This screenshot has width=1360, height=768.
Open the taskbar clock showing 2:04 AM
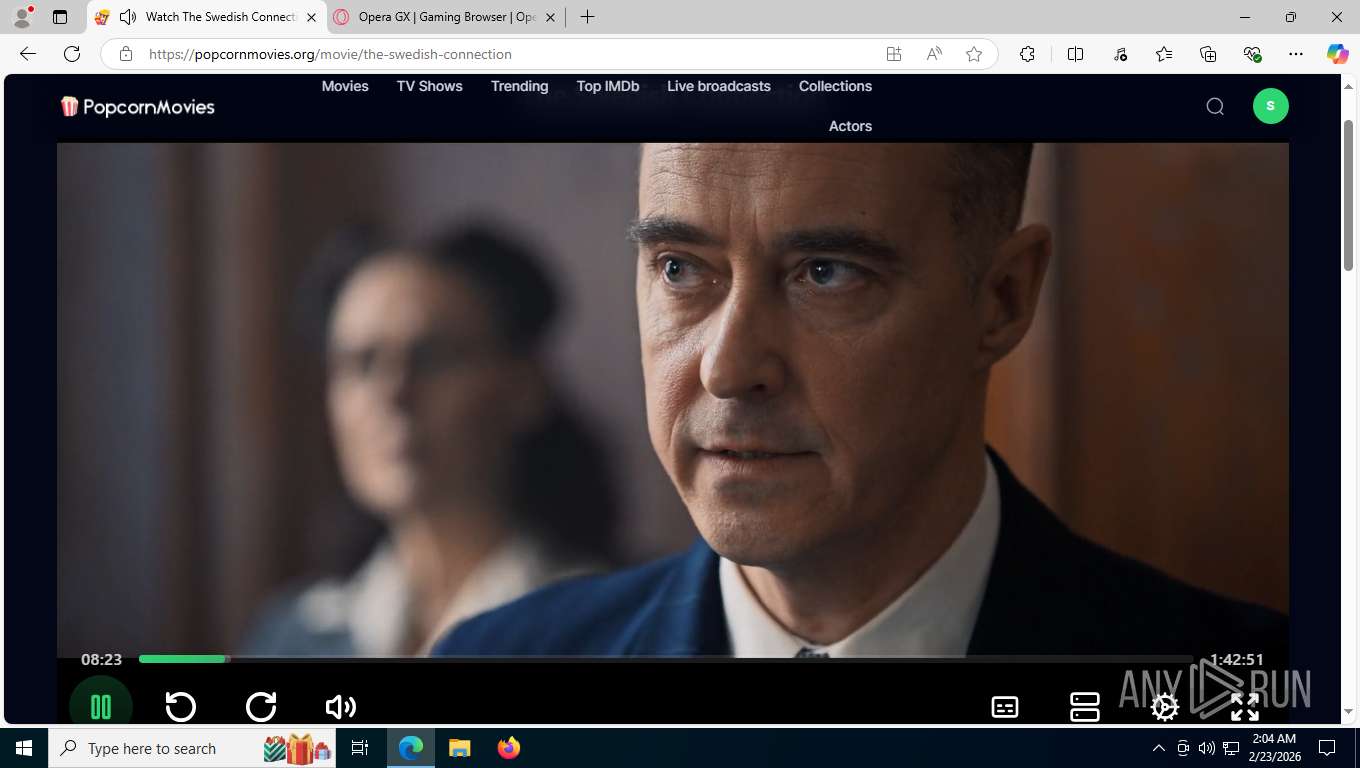point(1274,748)
